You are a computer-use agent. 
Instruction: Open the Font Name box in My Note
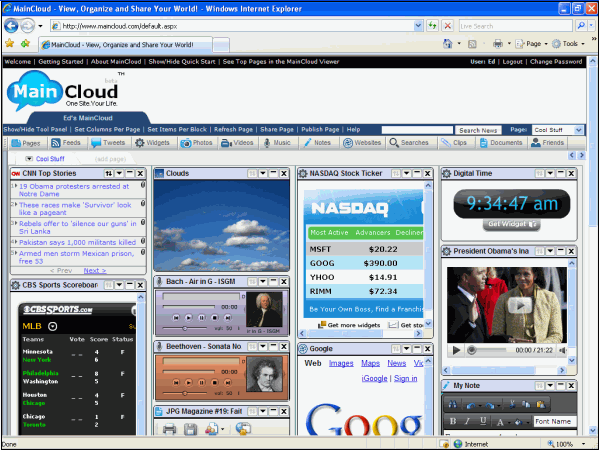[555, 421]
